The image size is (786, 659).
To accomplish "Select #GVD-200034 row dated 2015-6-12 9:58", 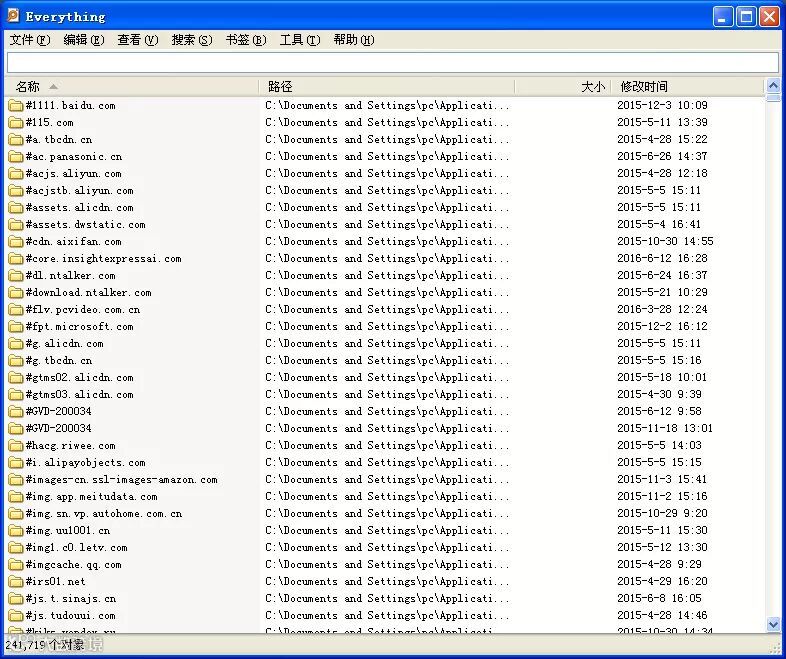I will (58, 411).
